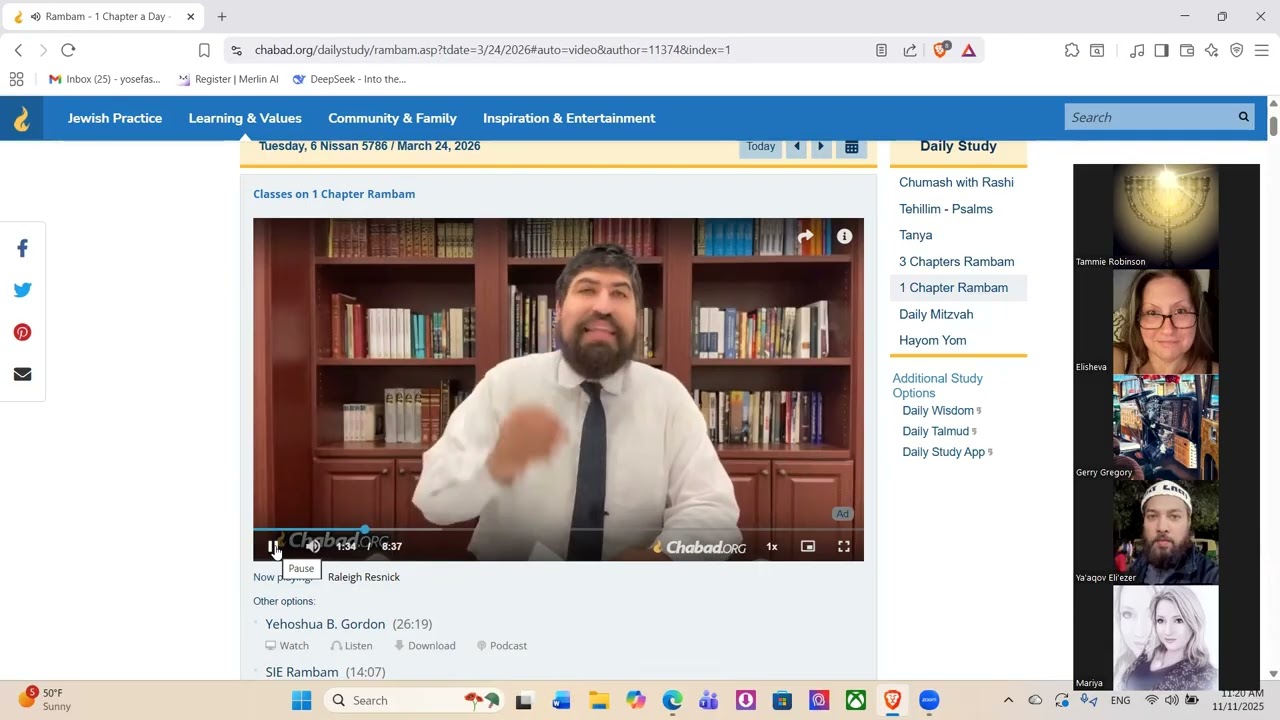Click 'Classes on 1 Chapter Rambam' heading
Image resolution: width=1280 pixels, height=720 pixels.
pos(334,194)
